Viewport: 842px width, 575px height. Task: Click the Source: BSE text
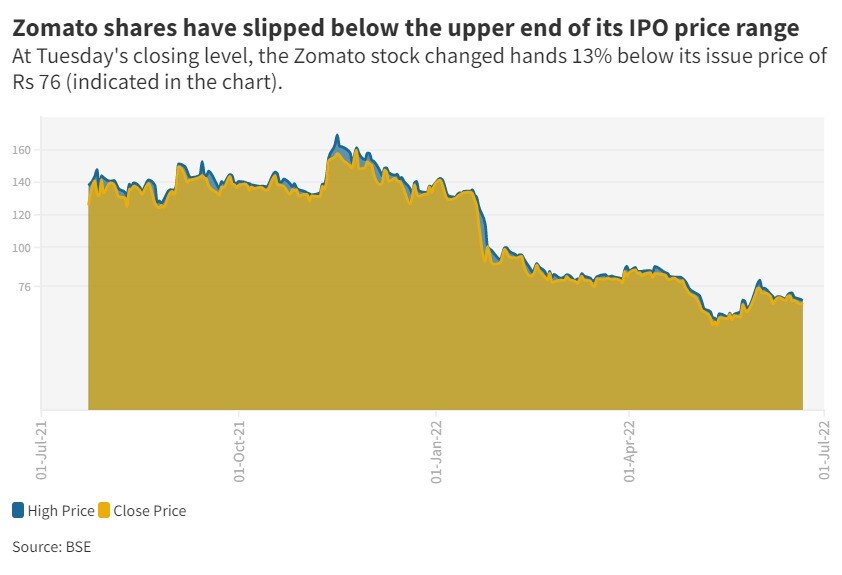[x=52, y=547]
